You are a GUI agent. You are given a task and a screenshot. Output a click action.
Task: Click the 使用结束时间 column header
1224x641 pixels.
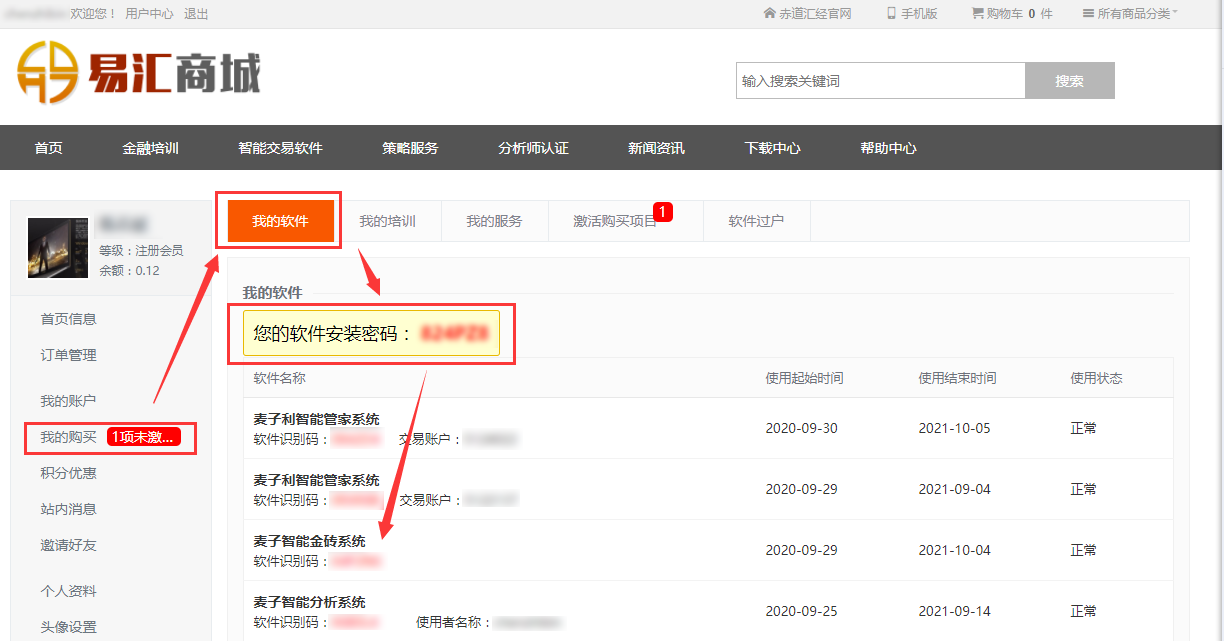(x=957, y=378)
